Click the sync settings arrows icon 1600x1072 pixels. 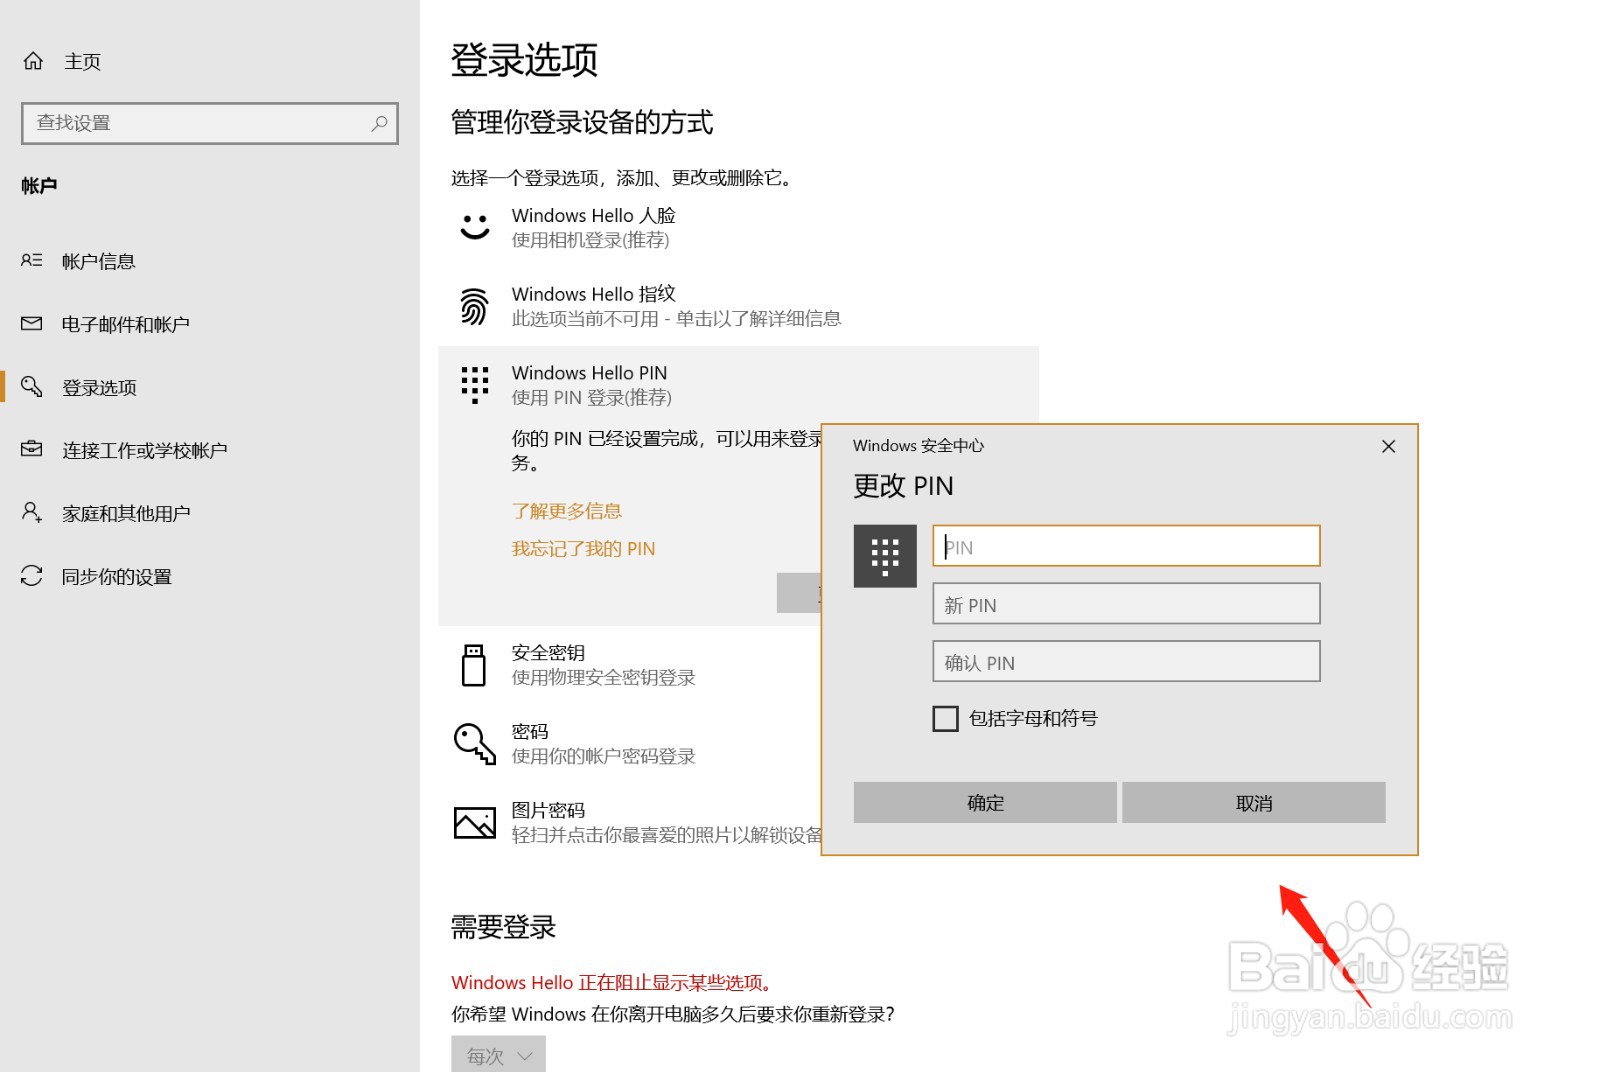pyautogui.click(x=32, y=575)
